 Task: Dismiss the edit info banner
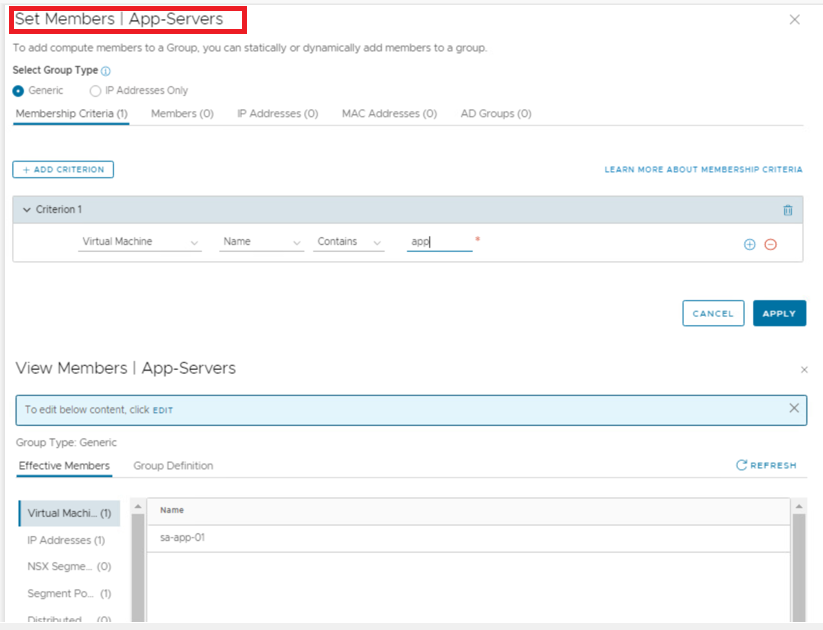(x=794, y=408)
